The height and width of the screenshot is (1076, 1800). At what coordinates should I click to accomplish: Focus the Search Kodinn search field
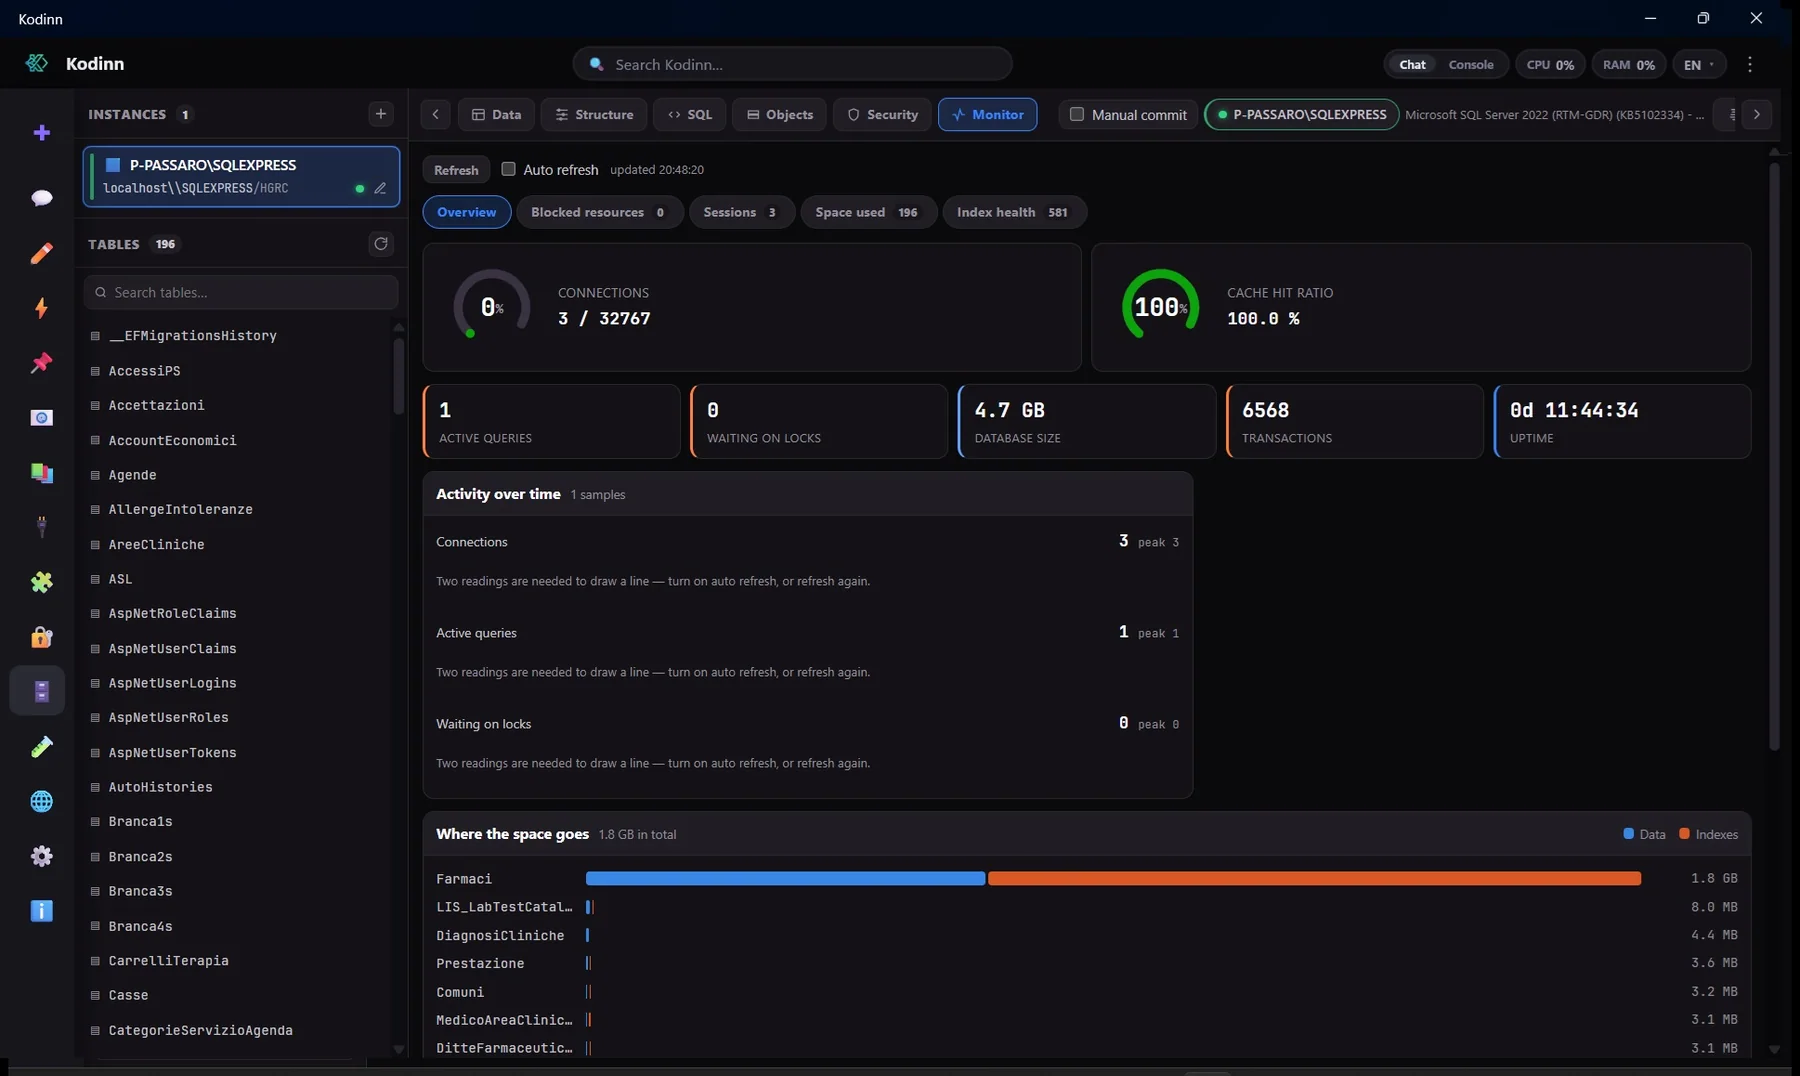[x=792, y=64]
